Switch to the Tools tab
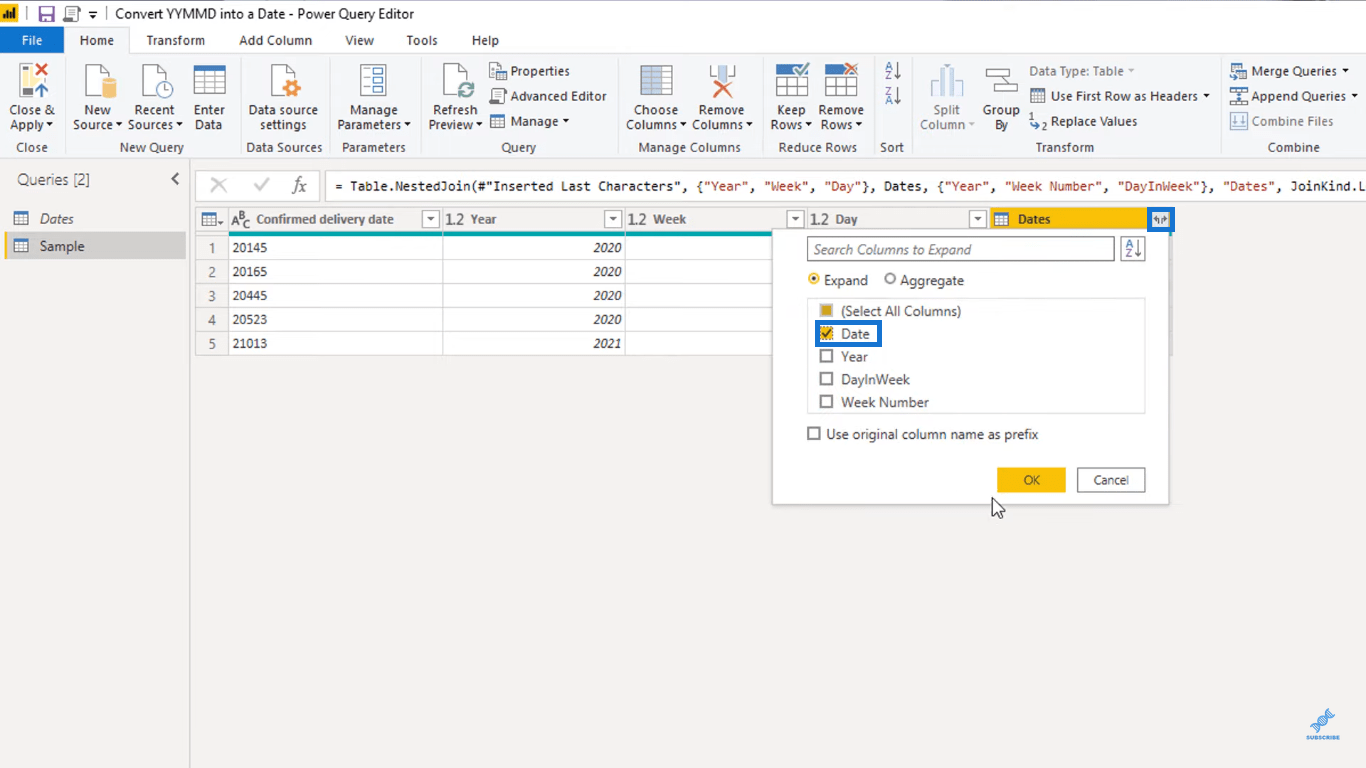The height and width of the screenshot is (768, 1366). (x=421, y=40)
